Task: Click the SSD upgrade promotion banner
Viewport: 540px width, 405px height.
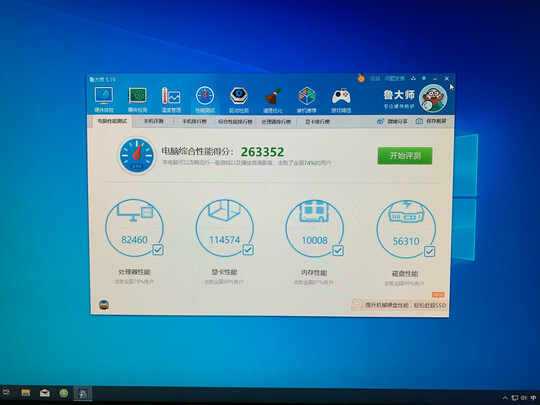Action: coord(399,305)
